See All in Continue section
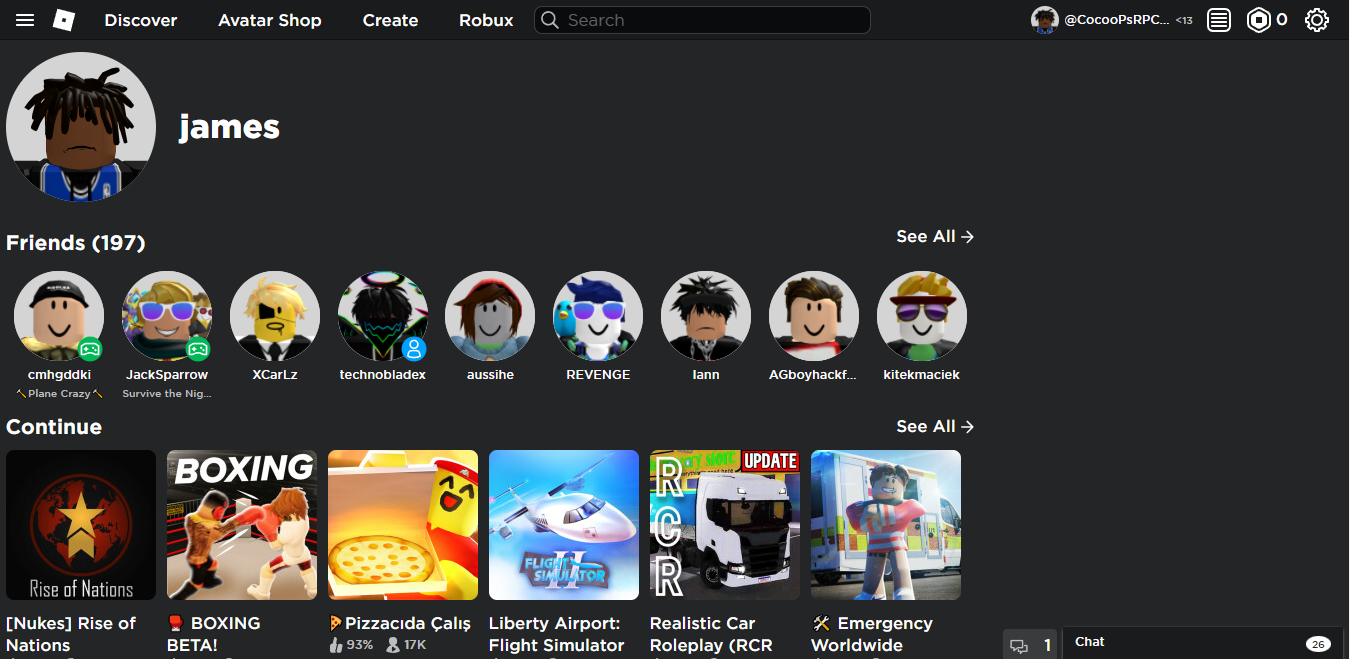Viewport: 1350px width, 659px height. click(x=935, y=427)
